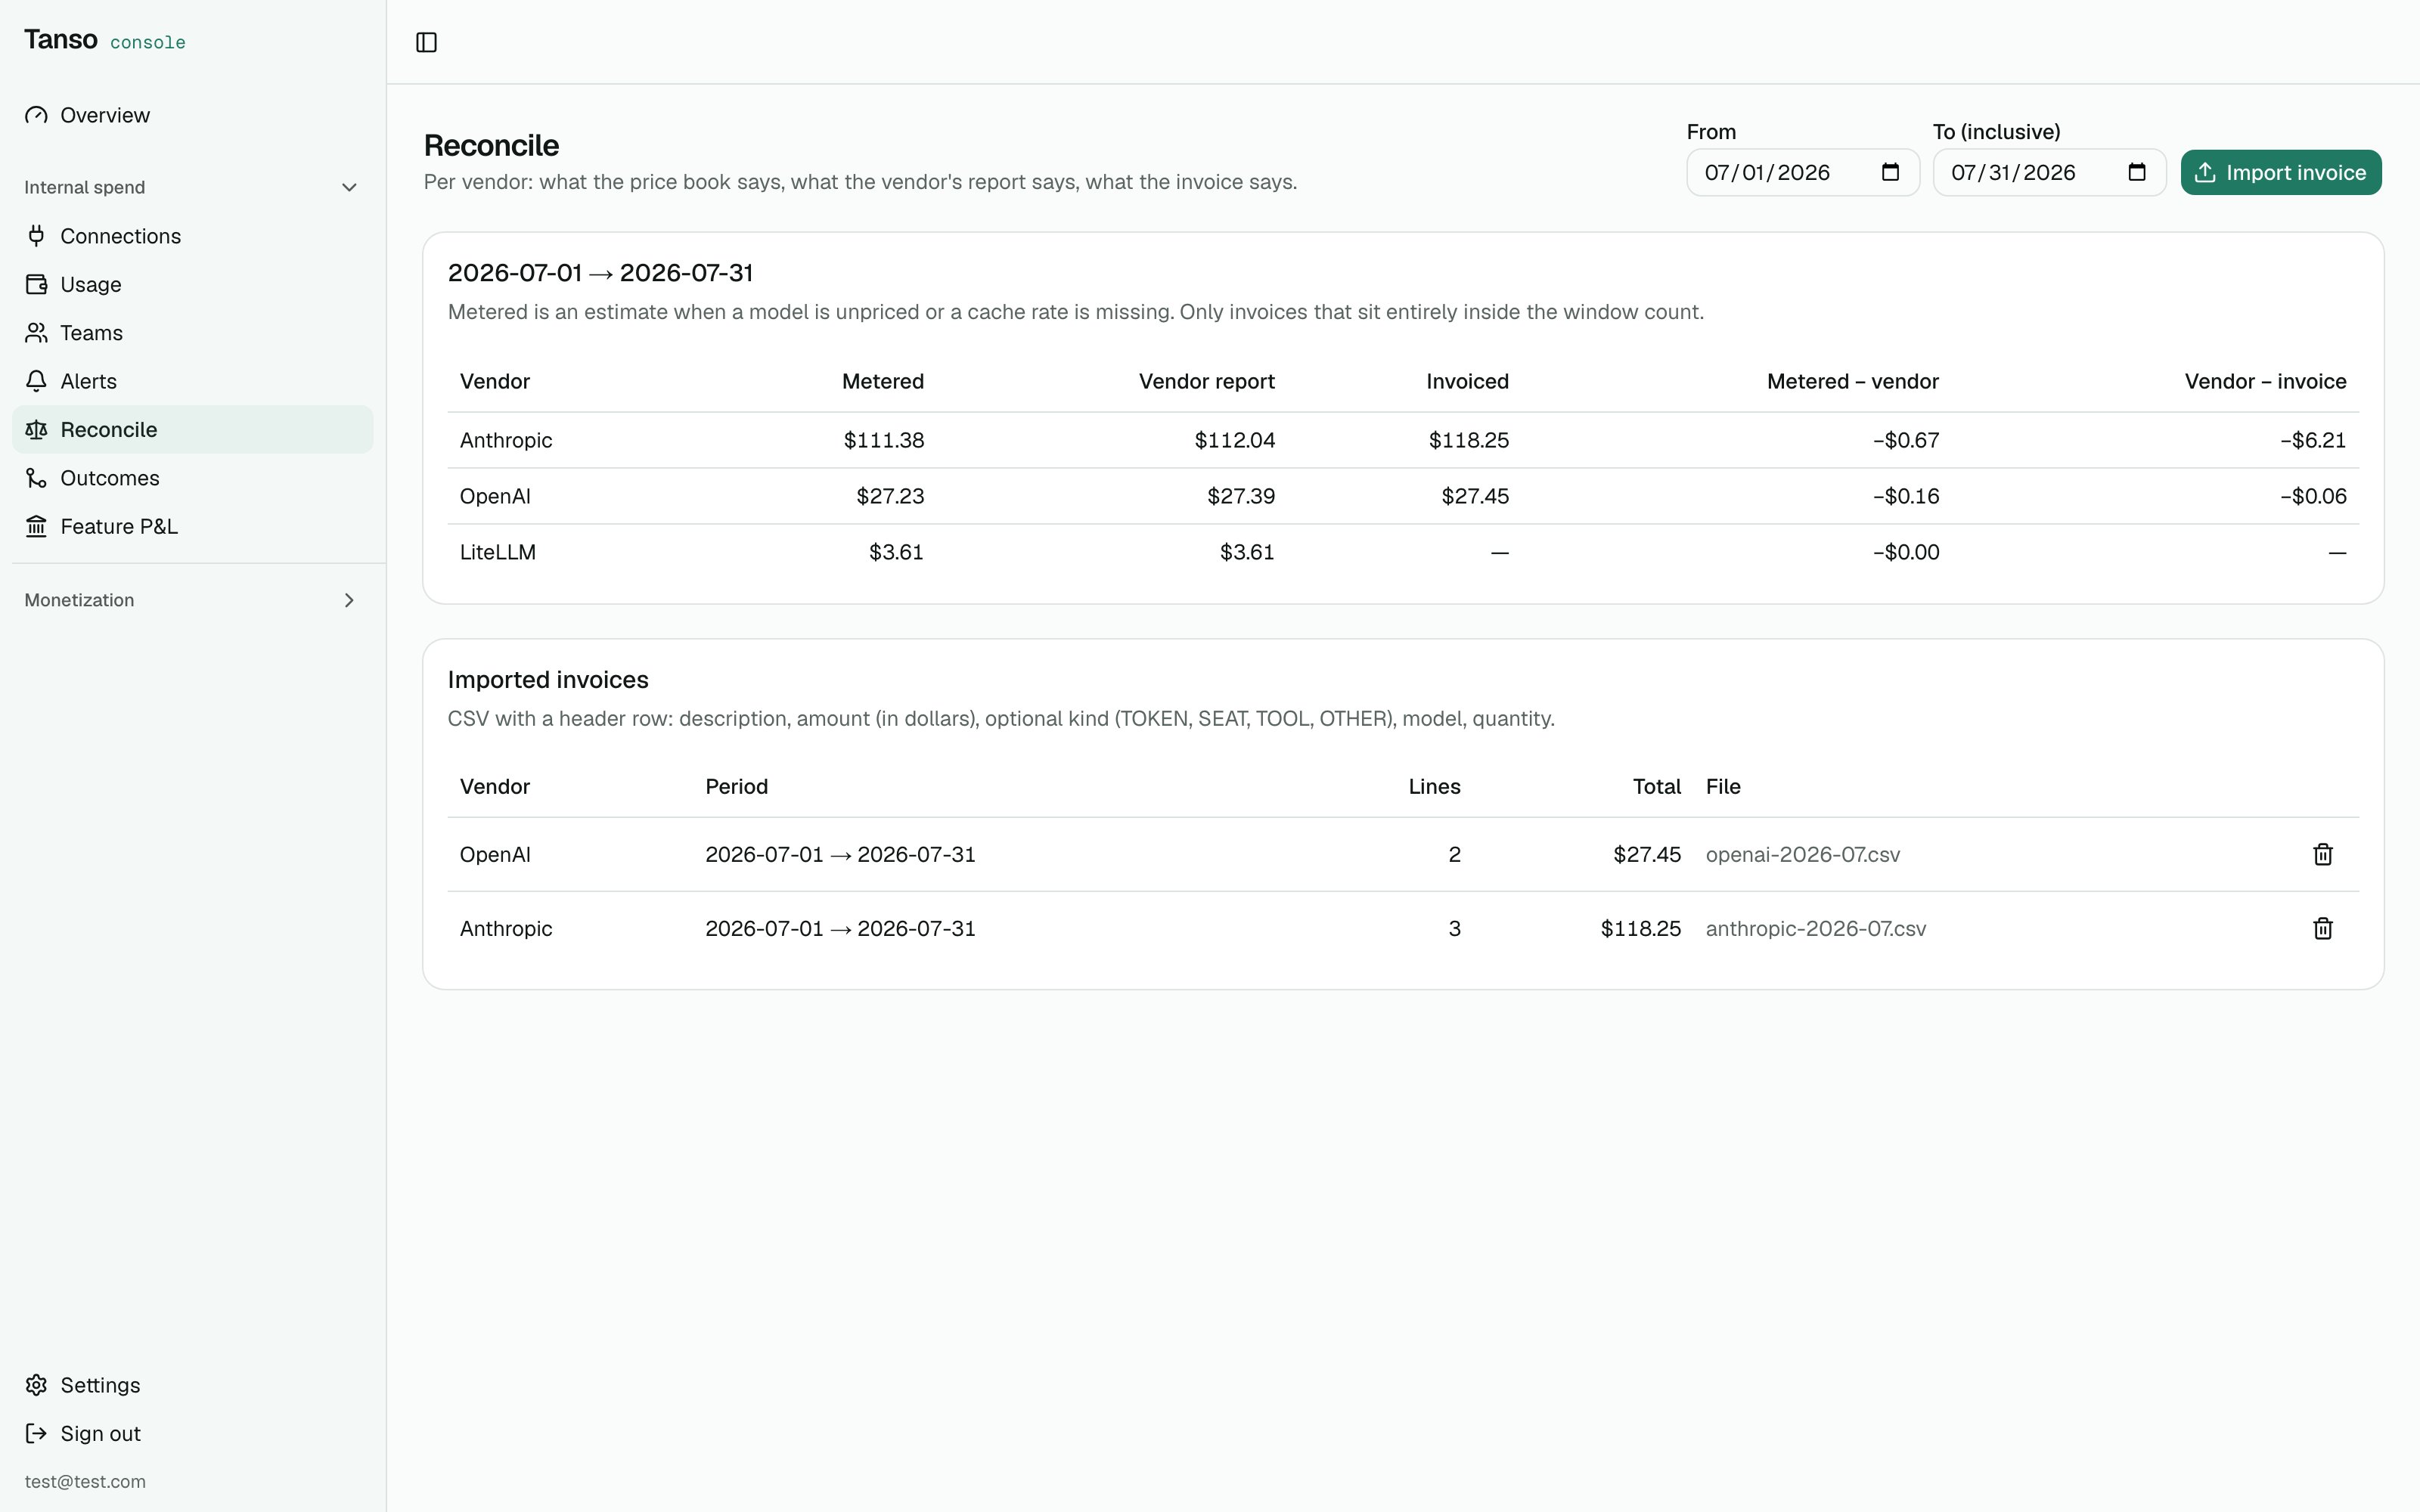The image size is (2420, 1512).
Task: Toggle the sidebar panel icon
Action: [426, 42]
